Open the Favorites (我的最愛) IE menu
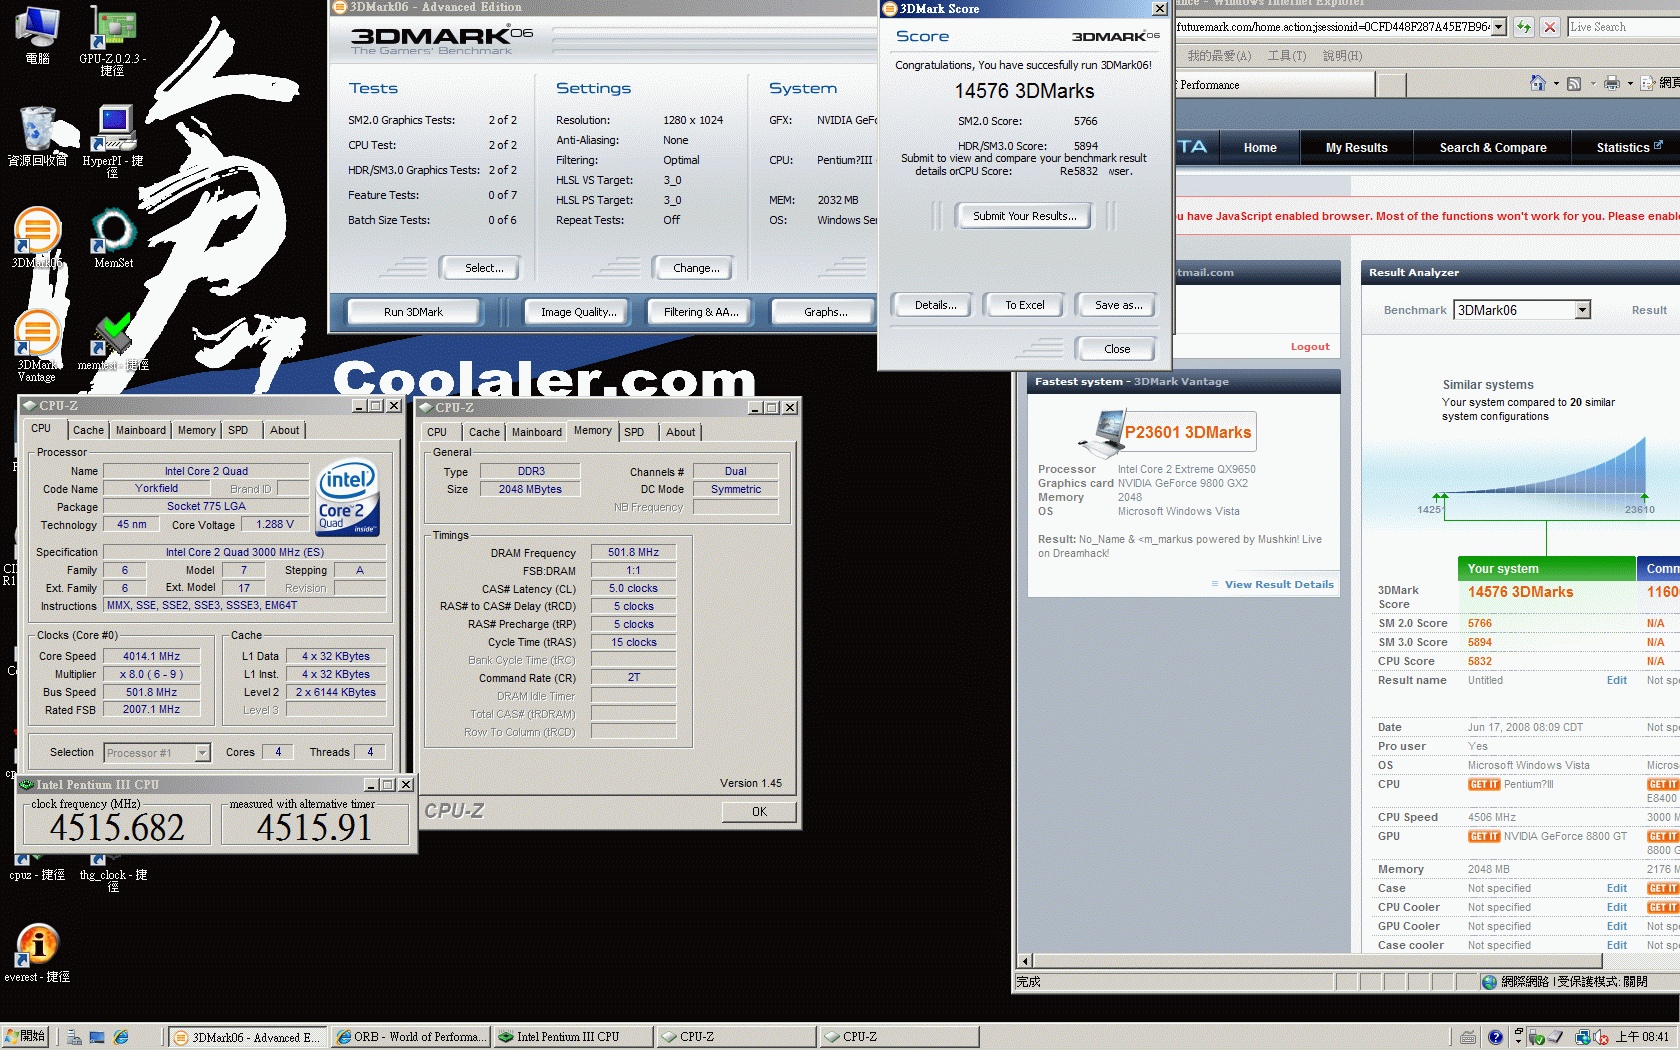Viewport: 1680px width, 1050px height. click(x=1219, y=56)
